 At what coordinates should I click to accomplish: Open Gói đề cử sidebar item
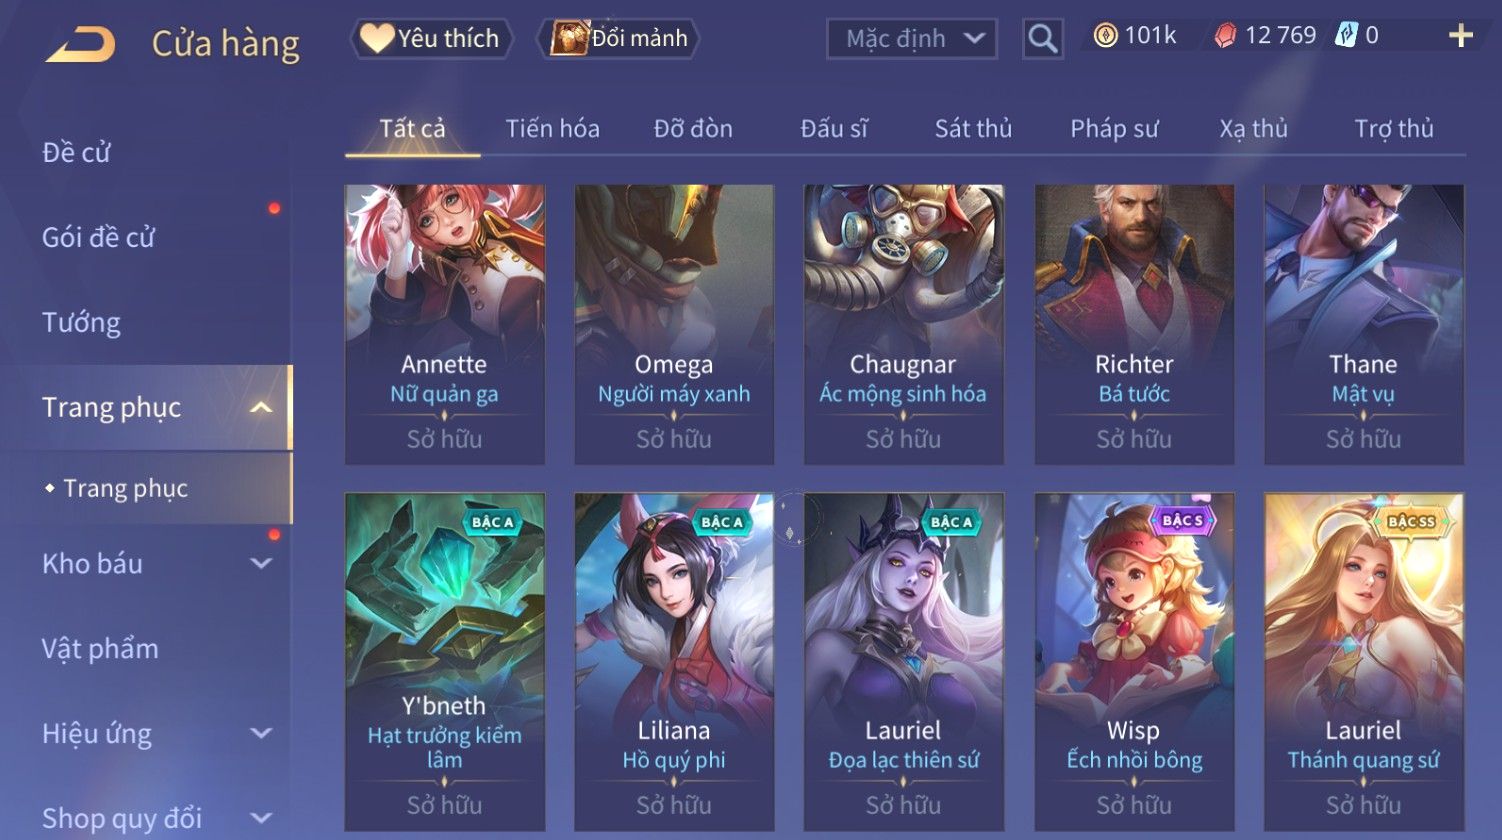click(98, 238)
